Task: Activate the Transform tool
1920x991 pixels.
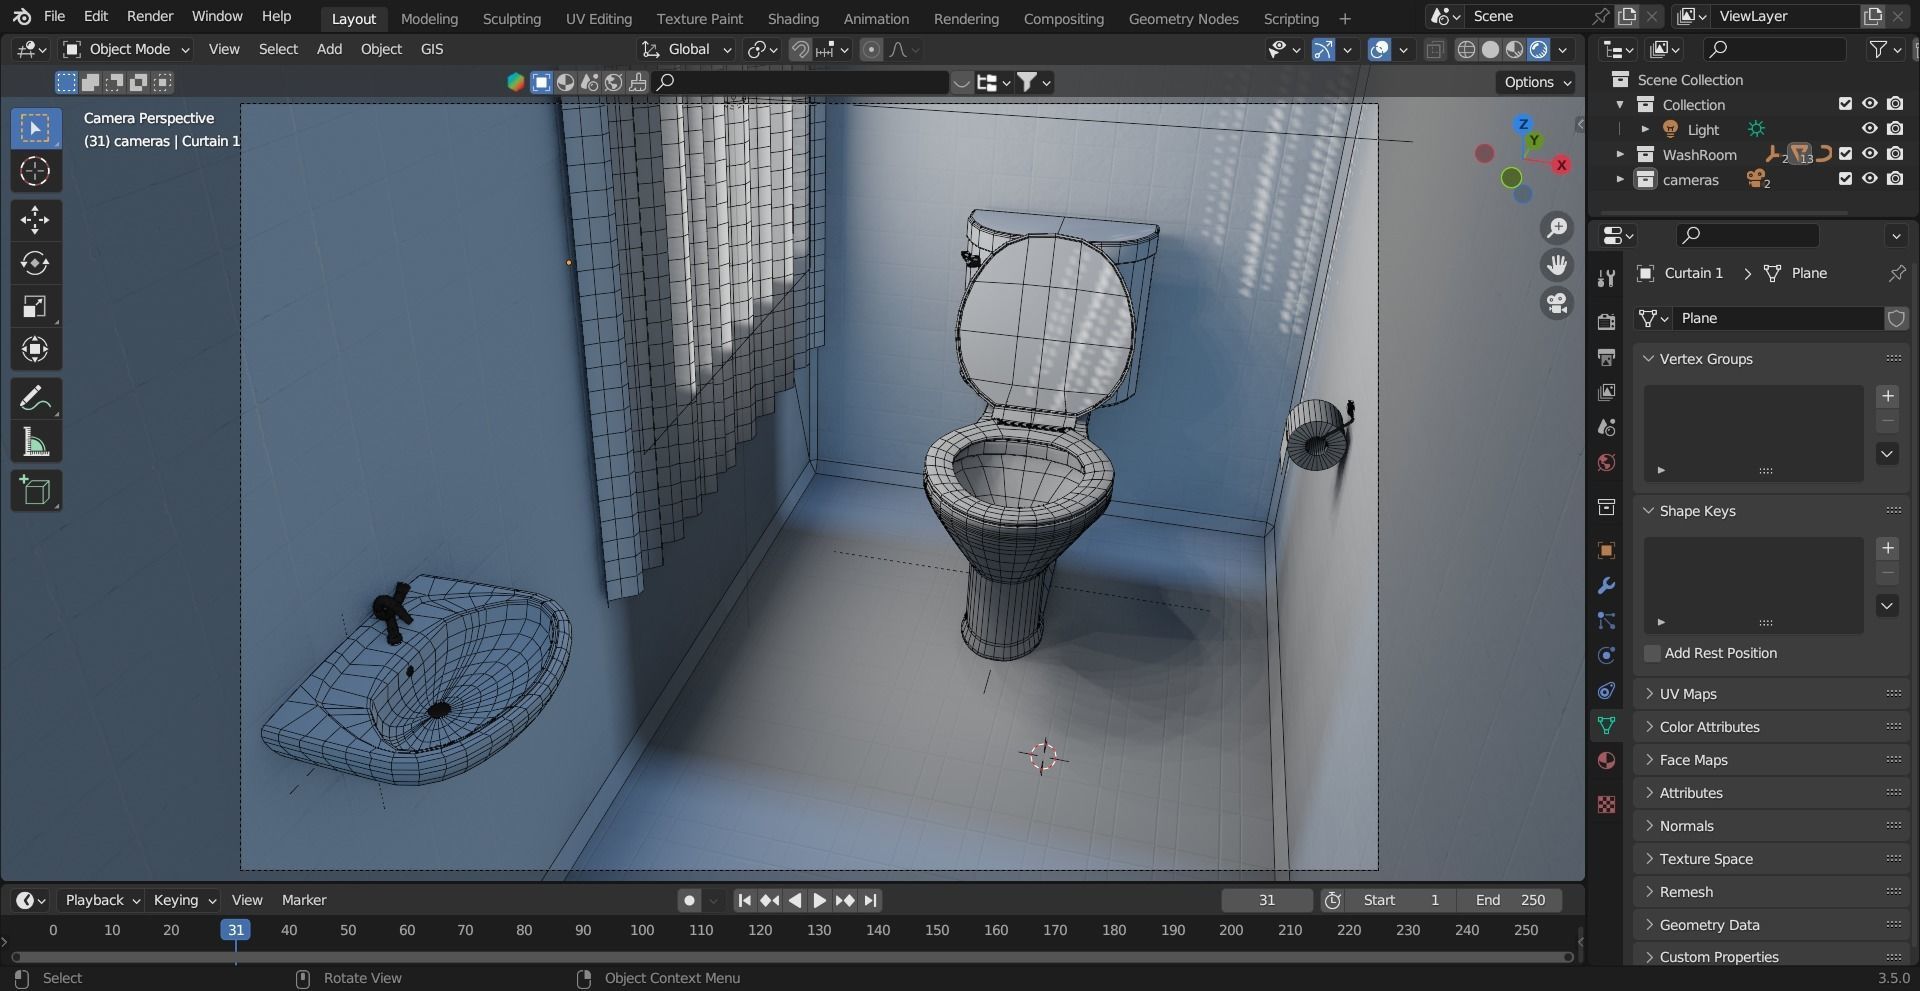Action: (x=35, y=349)
